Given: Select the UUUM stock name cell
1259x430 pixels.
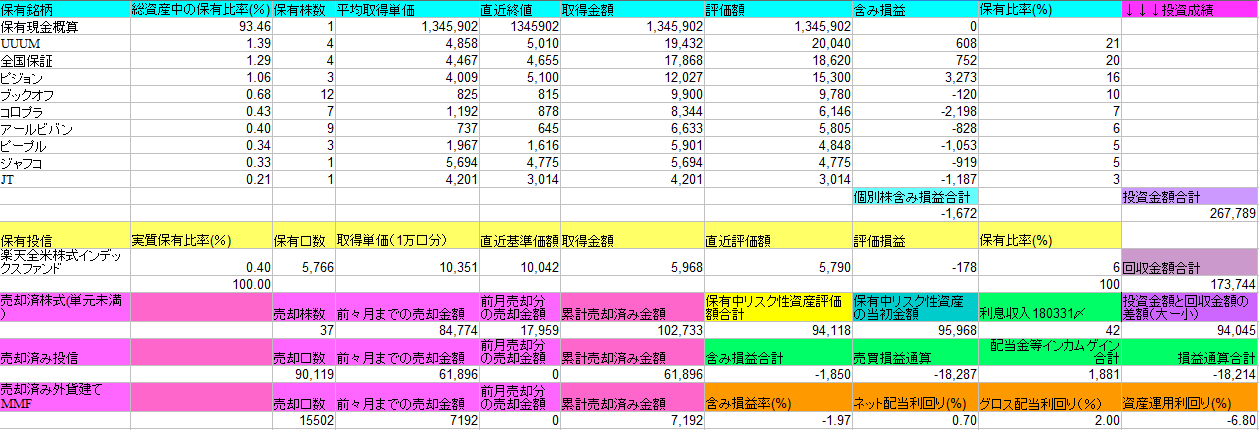Looking at the screenshot, I should [65, 44].
